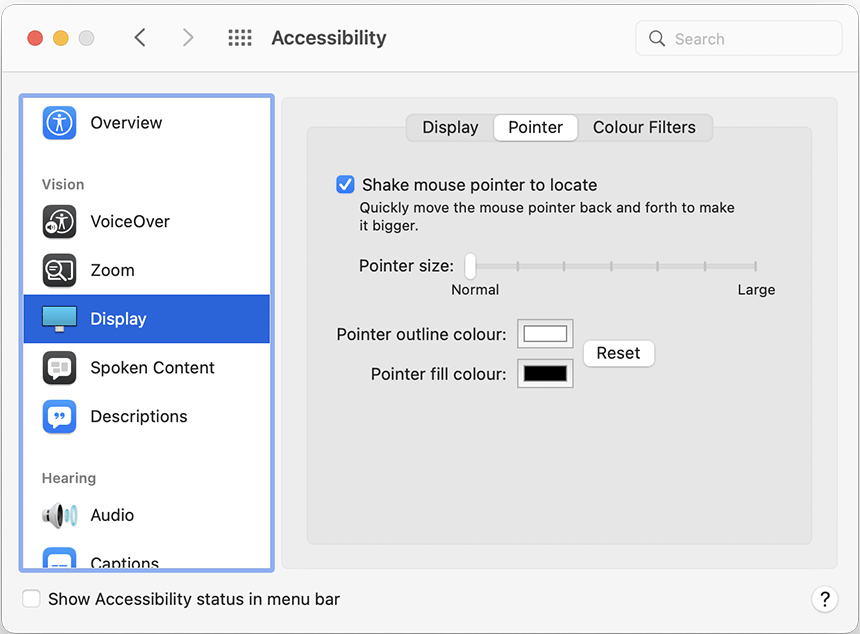Select the Descriptions icon in sidebar
Image resolution: width=860 pixels, height=634 pixels.
tap(59, 417)
